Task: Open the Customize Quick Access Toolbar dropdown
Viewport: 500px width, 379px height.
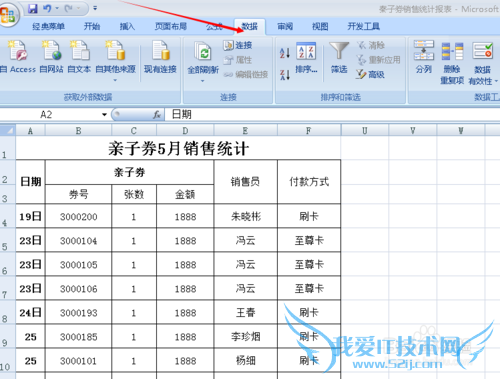Action: pos(95,8)
